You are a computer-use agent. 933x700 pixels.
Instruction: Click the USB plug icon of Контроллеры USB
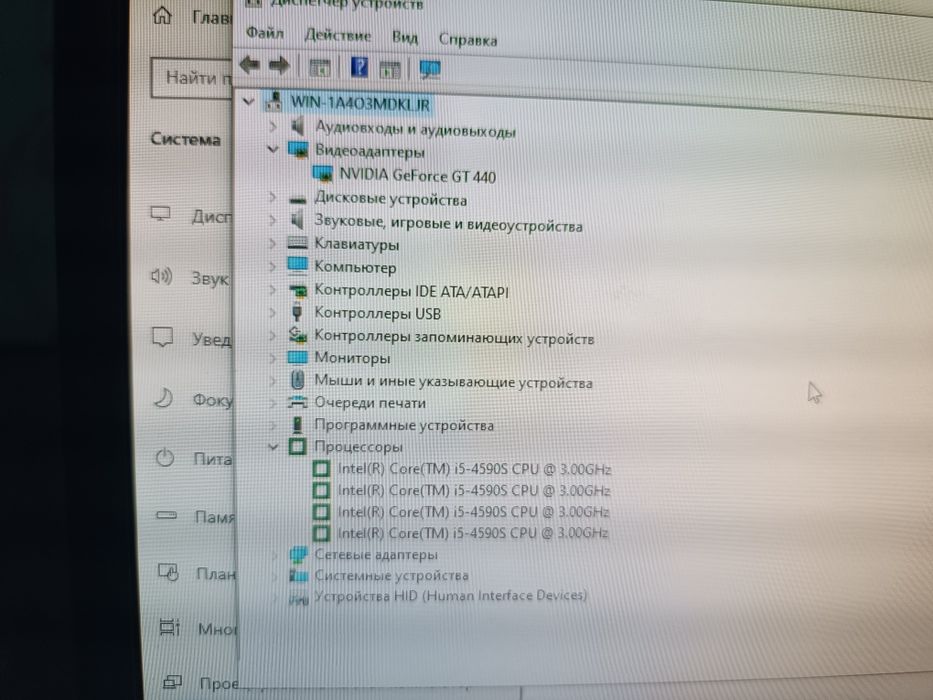click(298, 312)
